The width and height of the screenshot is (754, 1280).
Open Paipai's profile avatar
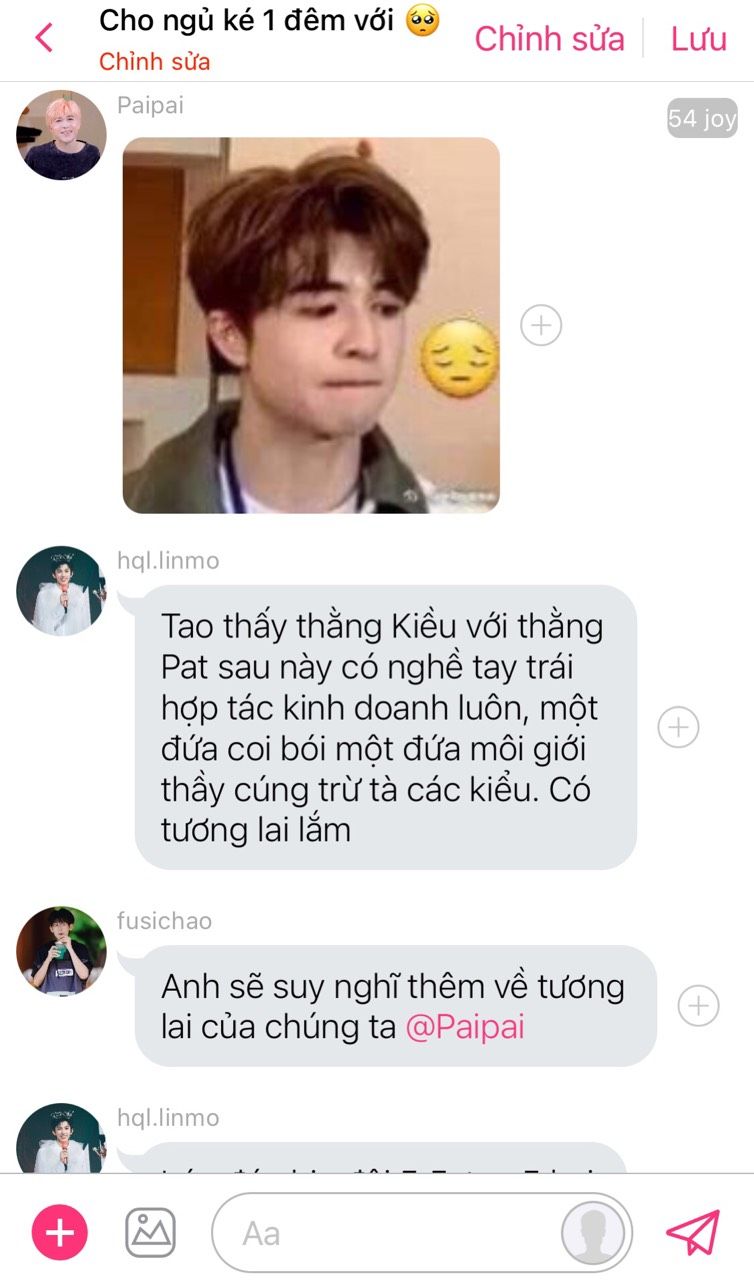click(61, 135)
